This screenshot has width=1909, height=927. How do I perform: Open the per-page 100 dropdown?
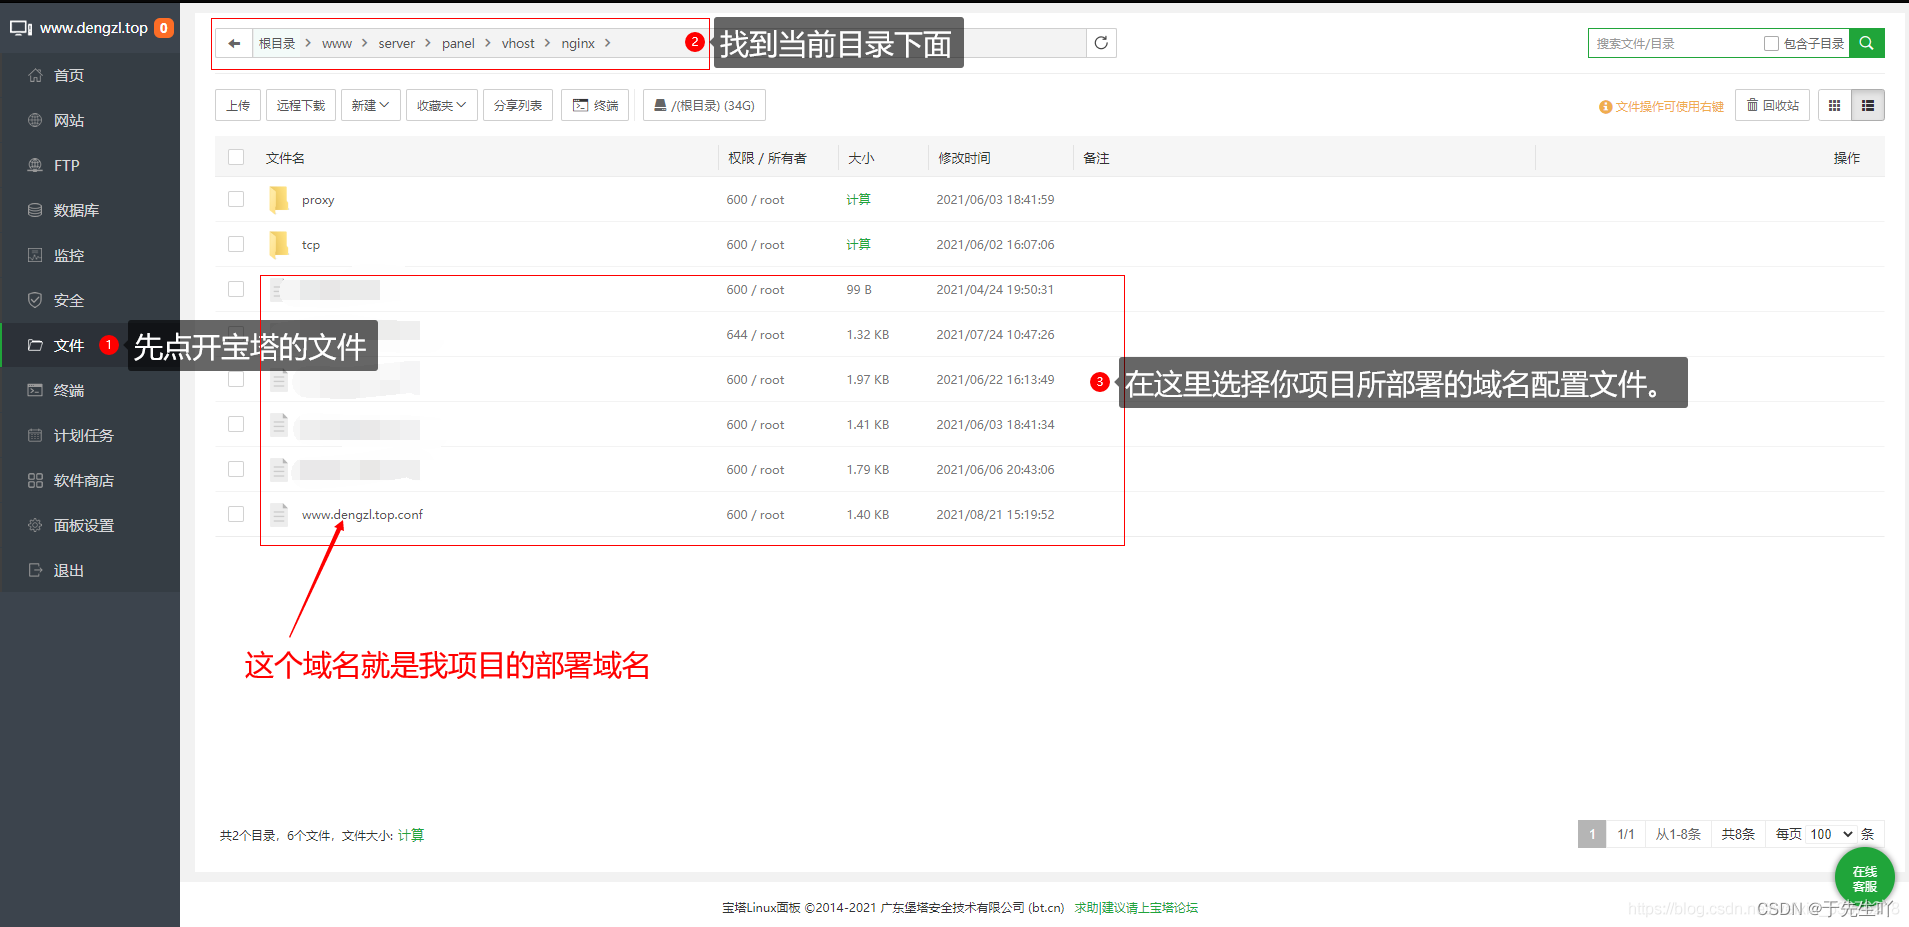click(x=1832, y=834)
